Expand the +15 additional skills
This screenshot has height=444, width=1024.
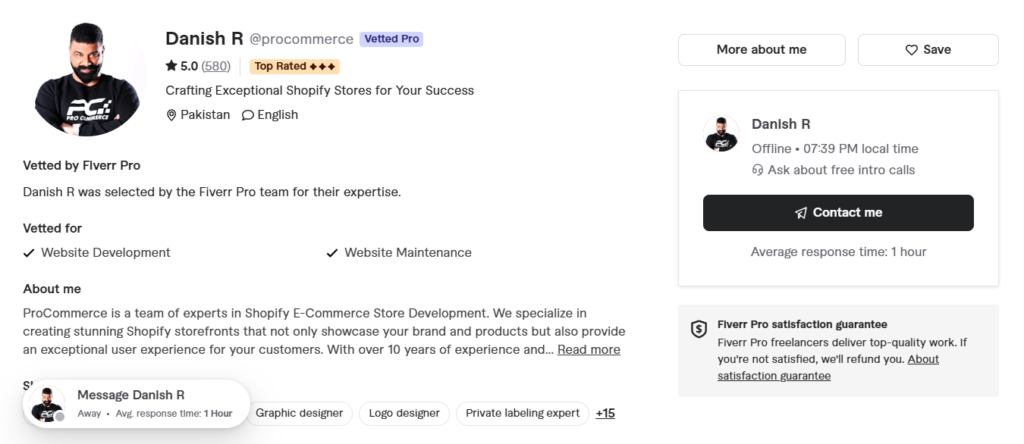(x=605, y=413)
